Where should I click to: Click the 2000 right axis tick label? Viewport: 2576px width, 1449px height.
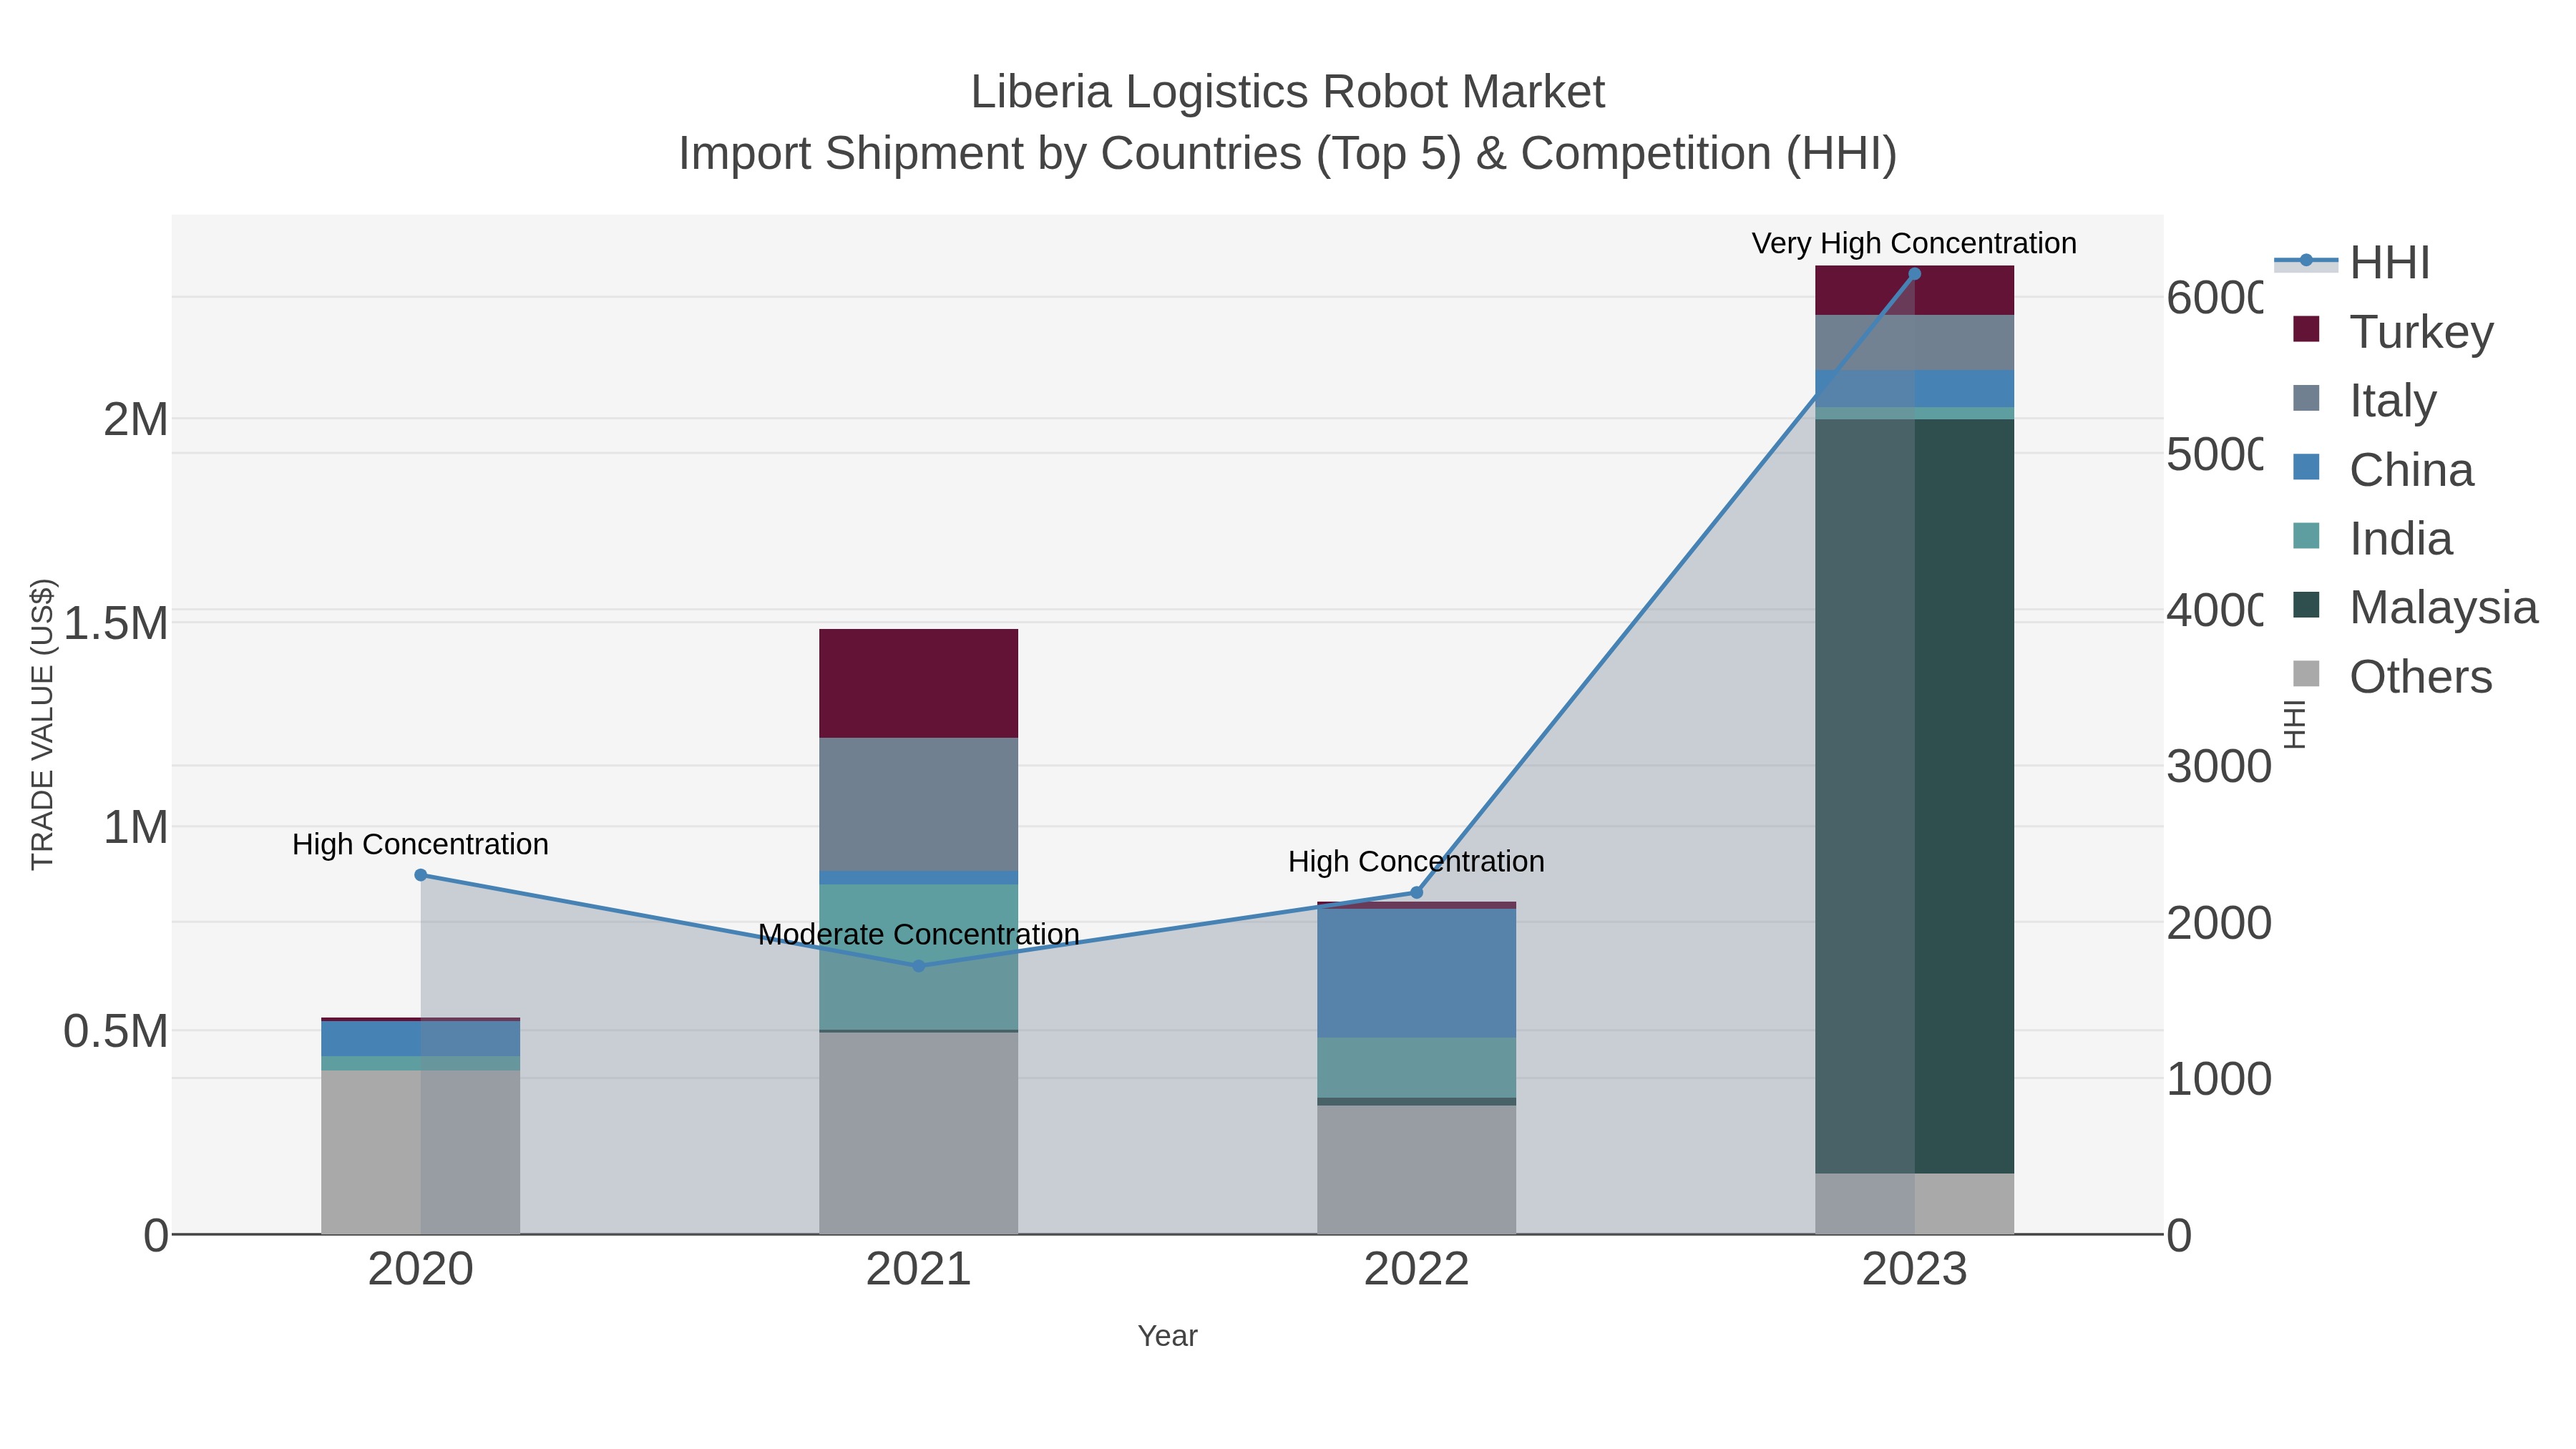2219,924
